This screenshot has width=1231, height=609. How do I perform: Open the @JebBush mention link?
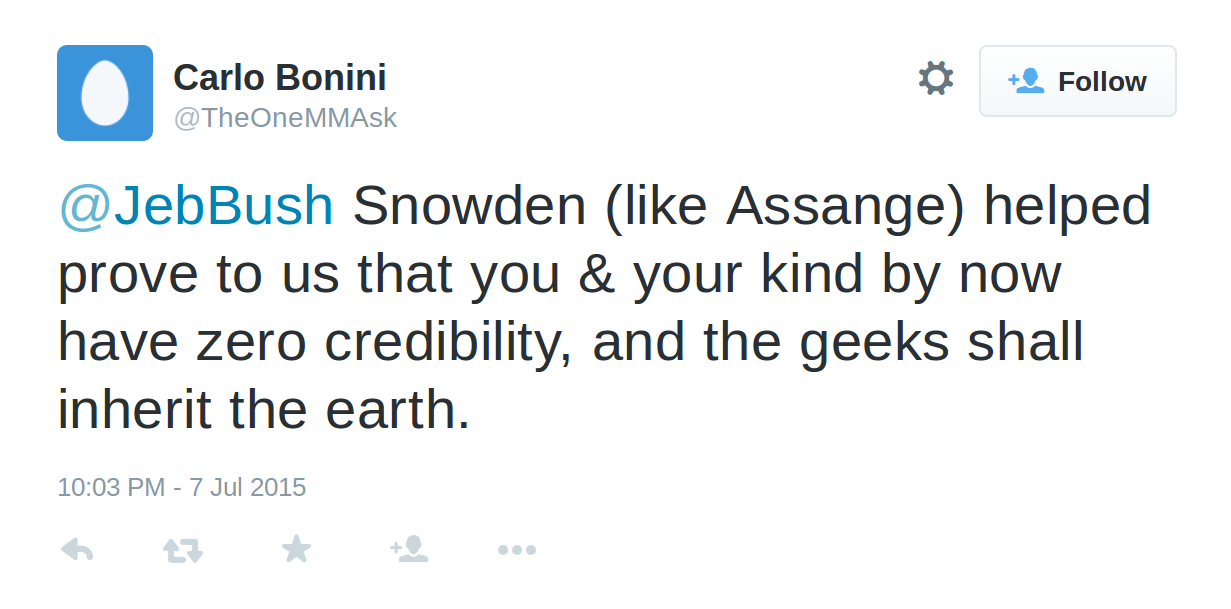(x=196, y=206)
